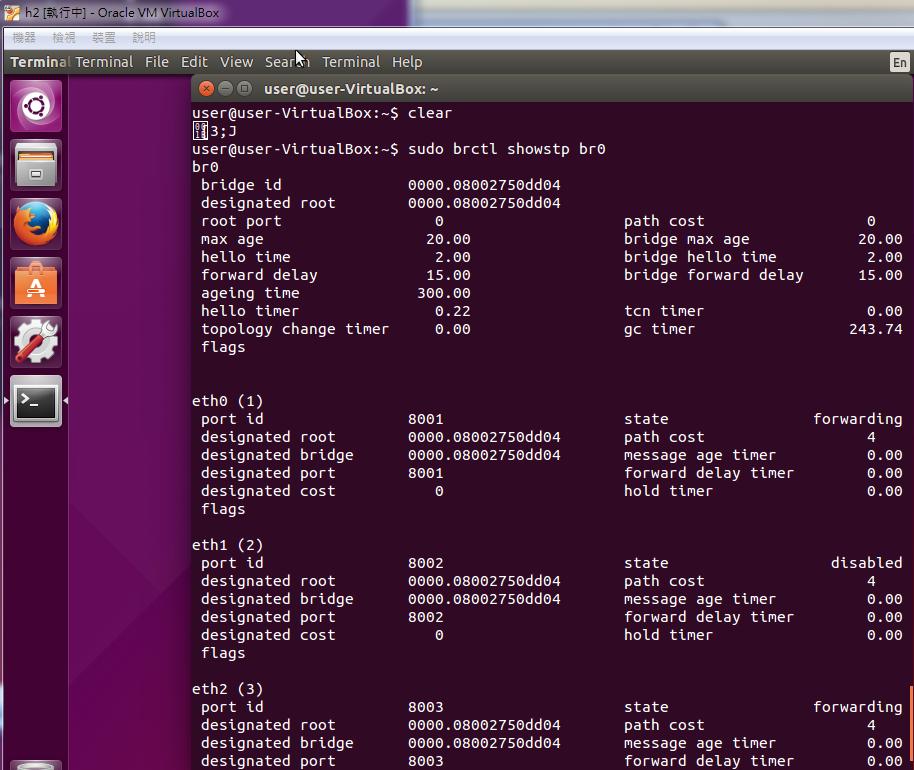
Task: Open the Ubuntu Dash search launcher
Action: (x=36, y=106)
